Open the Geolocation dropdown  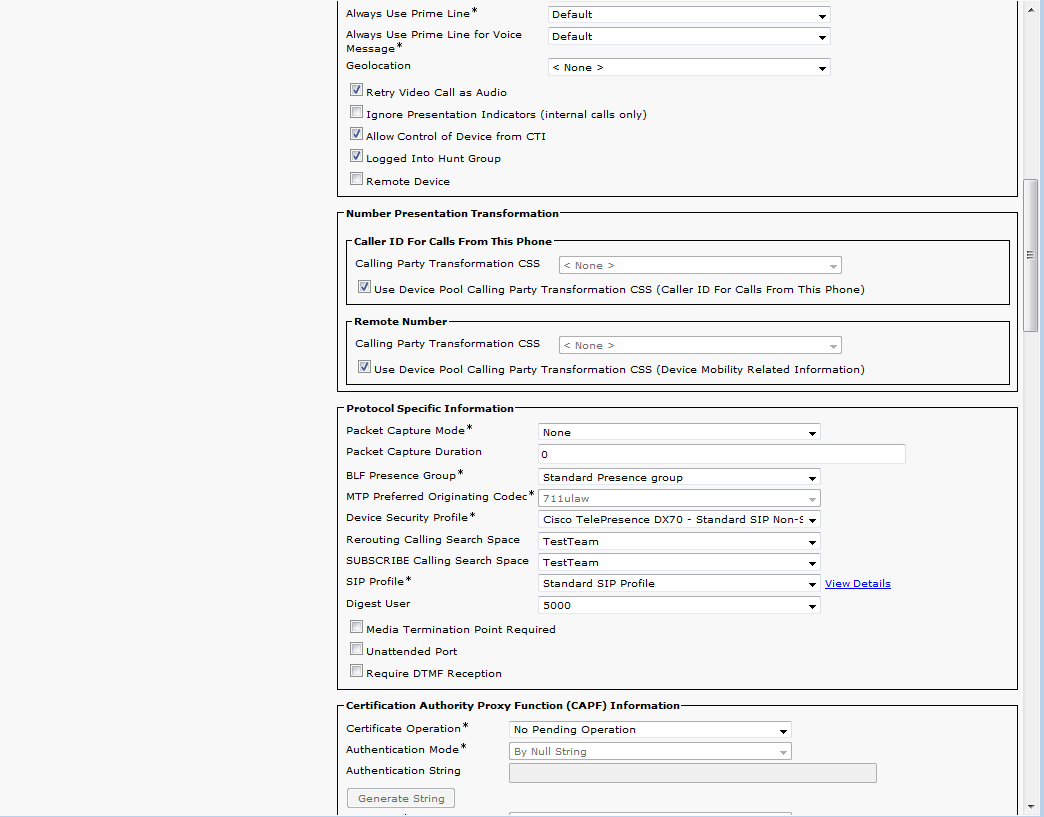pos(689,68)
